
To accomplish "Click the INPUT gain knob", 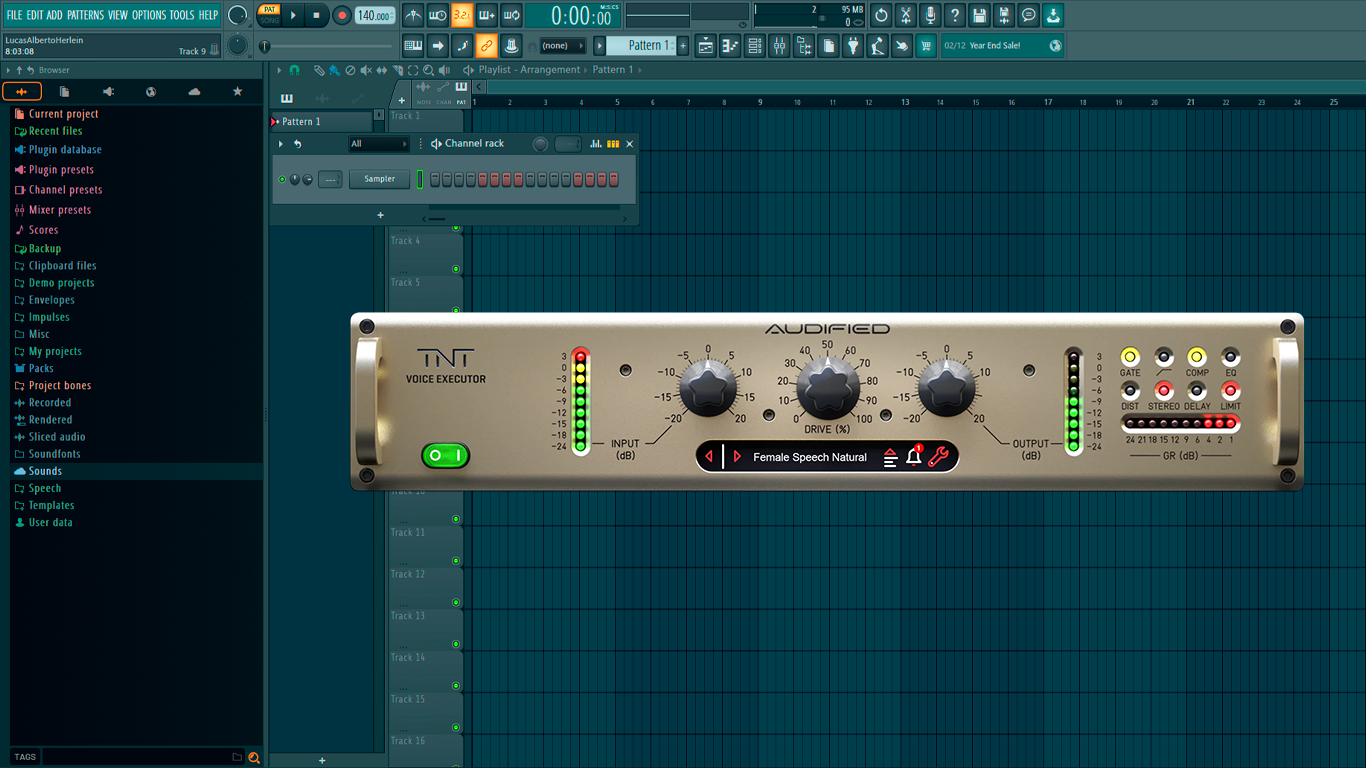I will (708, 389).
